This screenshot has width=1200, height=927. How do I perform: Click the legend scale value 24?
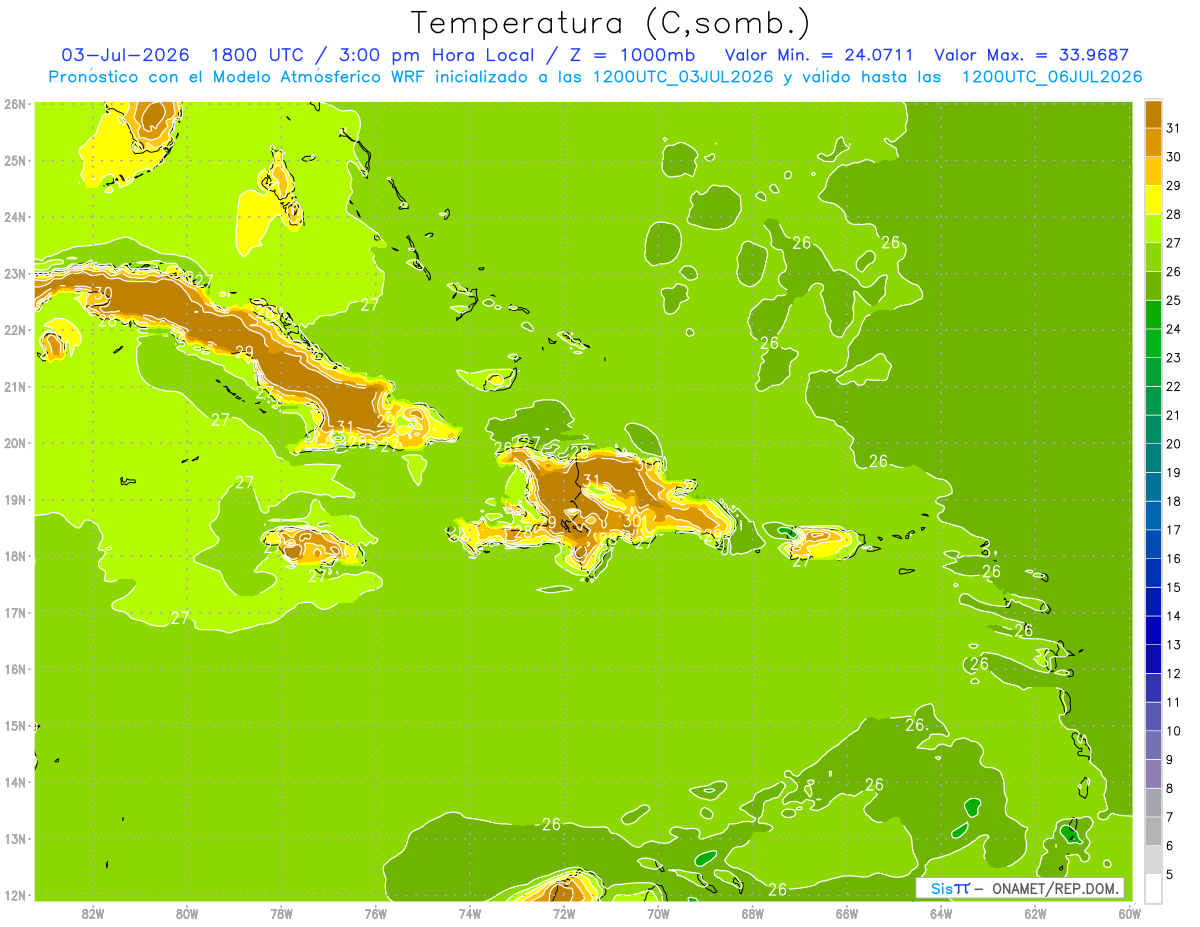pos(1173,329)
